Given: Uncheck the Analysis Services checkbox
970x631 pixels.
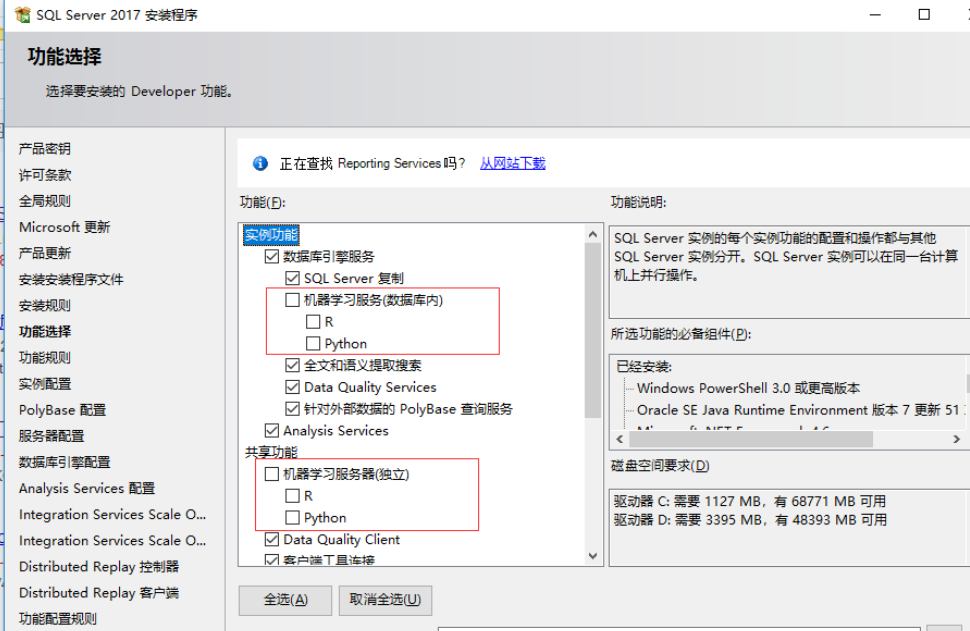Looking at the screenshot, I should tap(272, 431).
